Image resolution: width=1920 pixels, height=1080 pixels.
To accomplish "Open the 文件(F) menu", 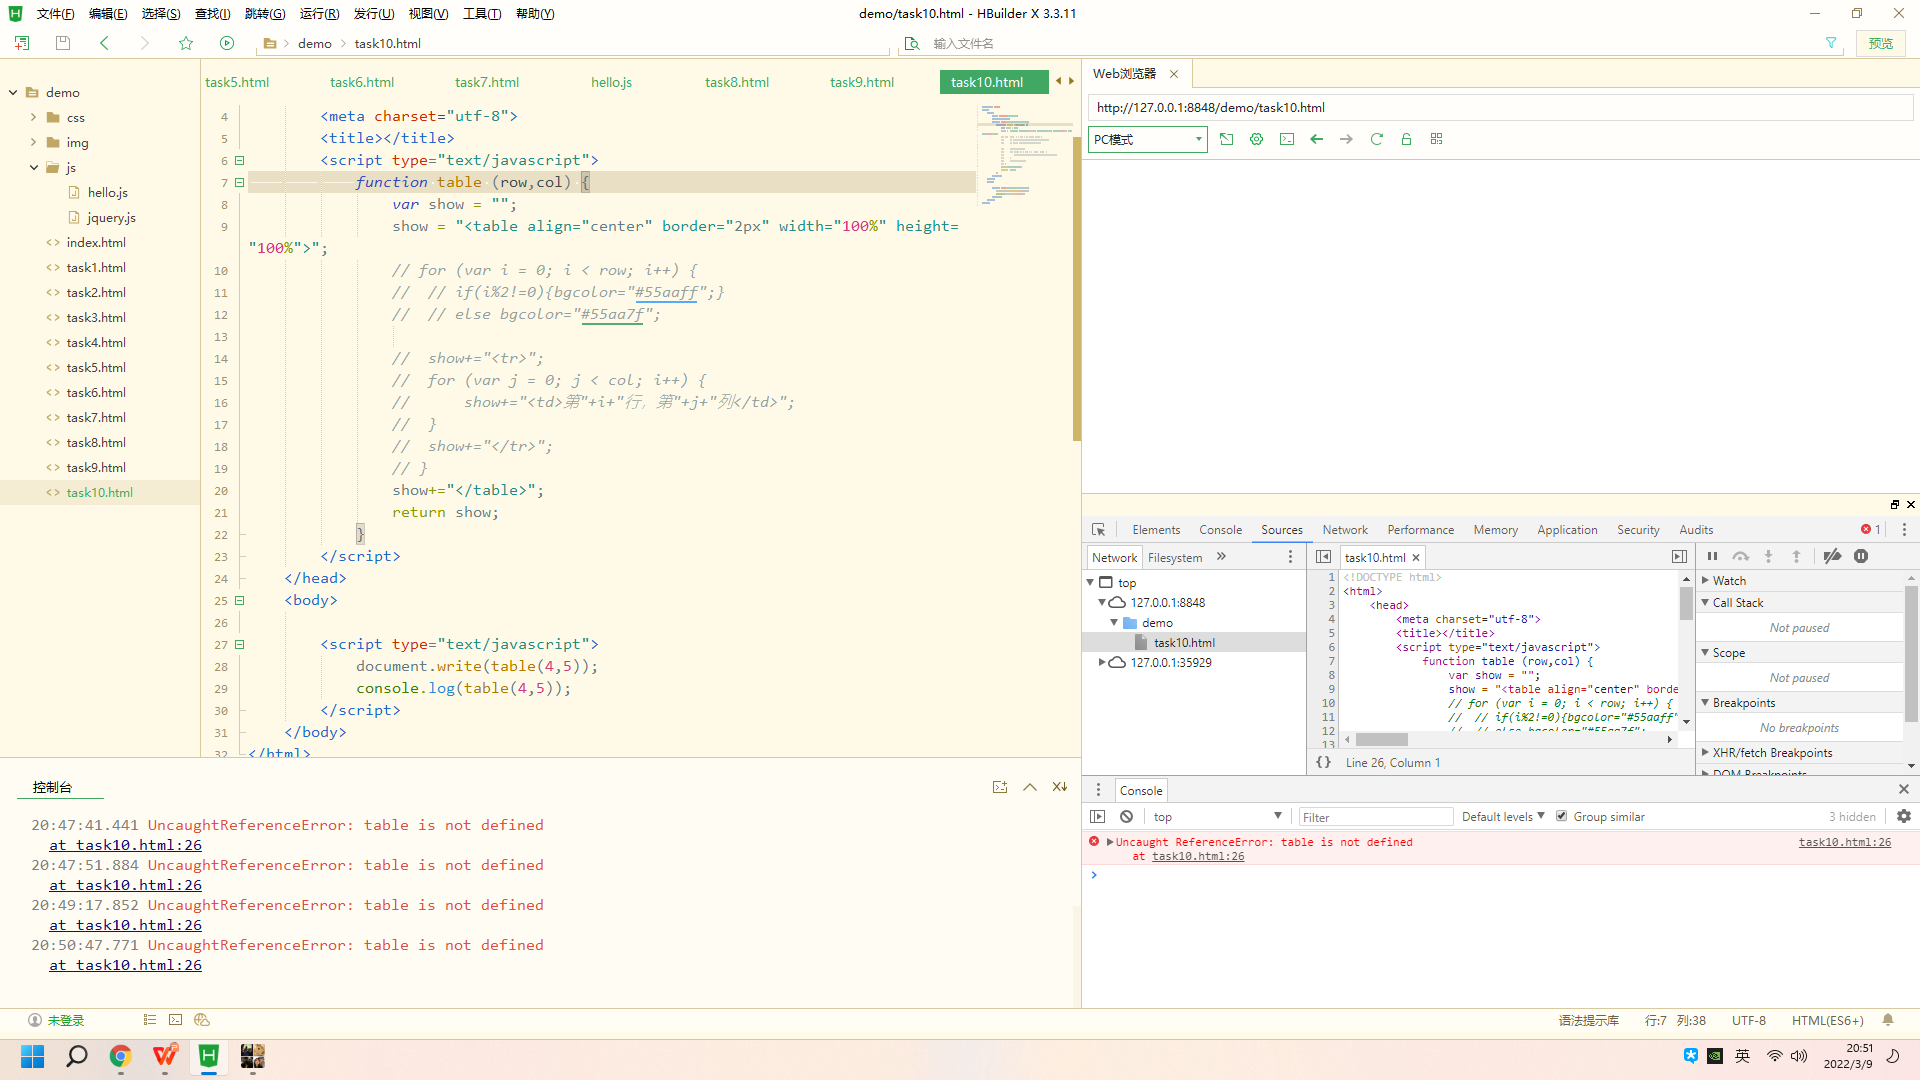I will pyautogui.click(x=55, y=14).
